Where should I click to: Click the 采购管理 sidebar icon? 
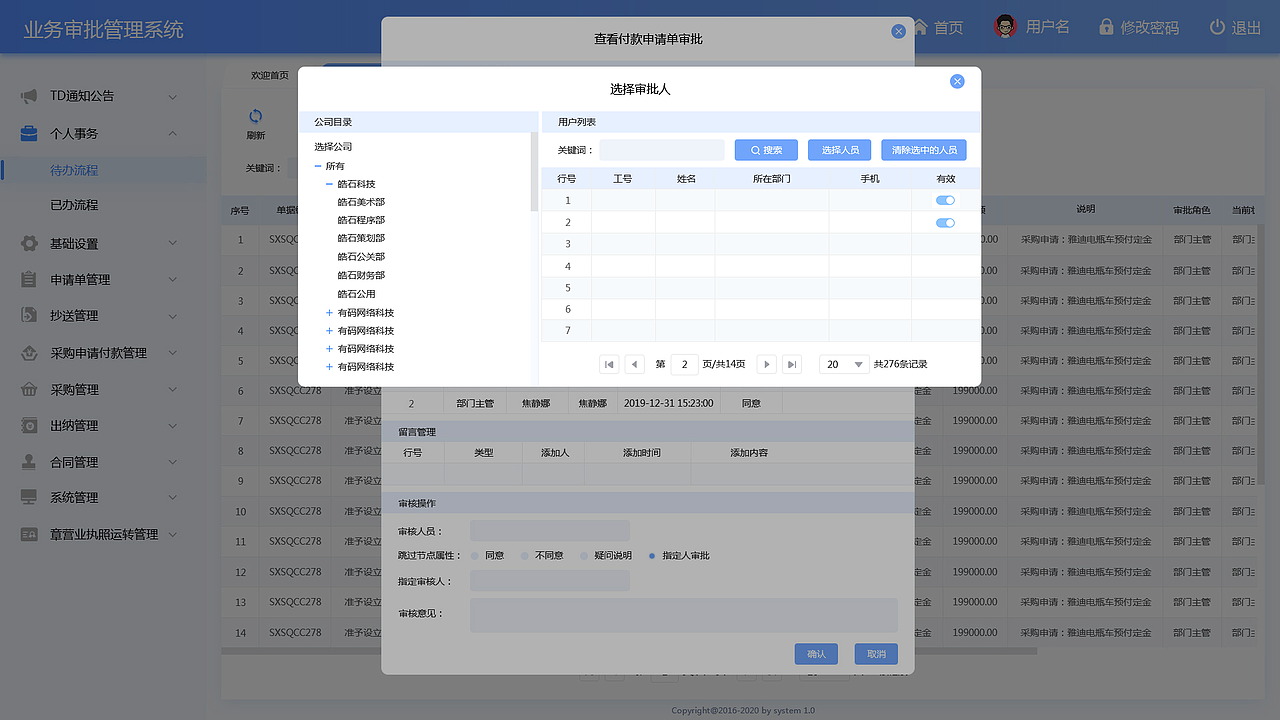click(x=29, y=389)
